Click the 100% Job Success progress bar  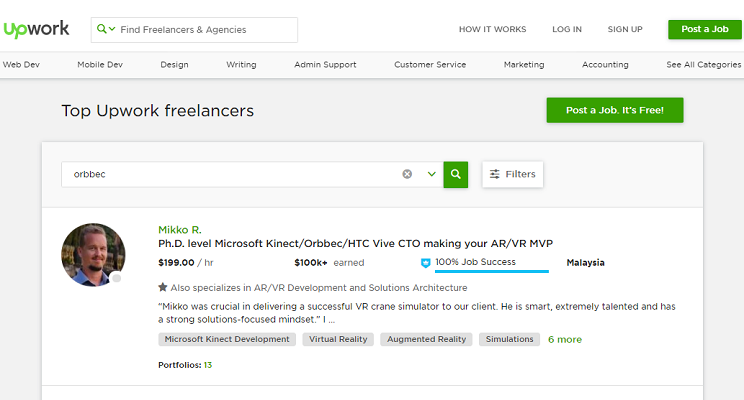click(x=492, y=271)
